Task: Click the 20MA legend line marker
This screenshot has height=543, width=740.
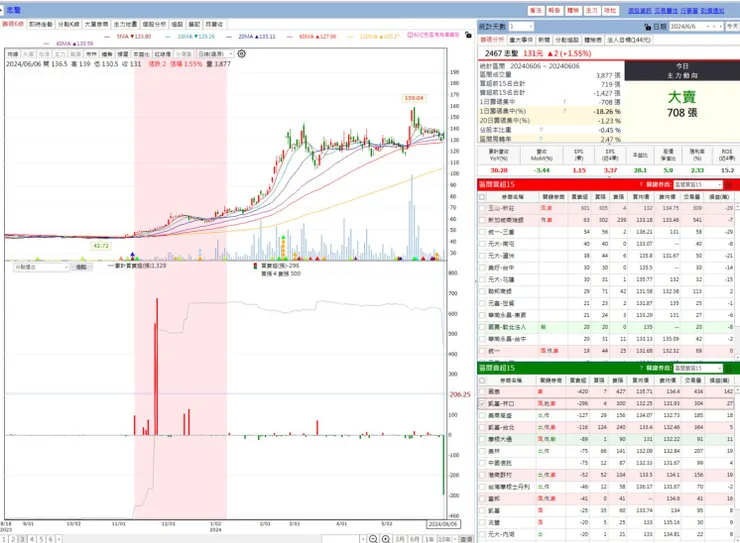Action: (x=229, y=36)
